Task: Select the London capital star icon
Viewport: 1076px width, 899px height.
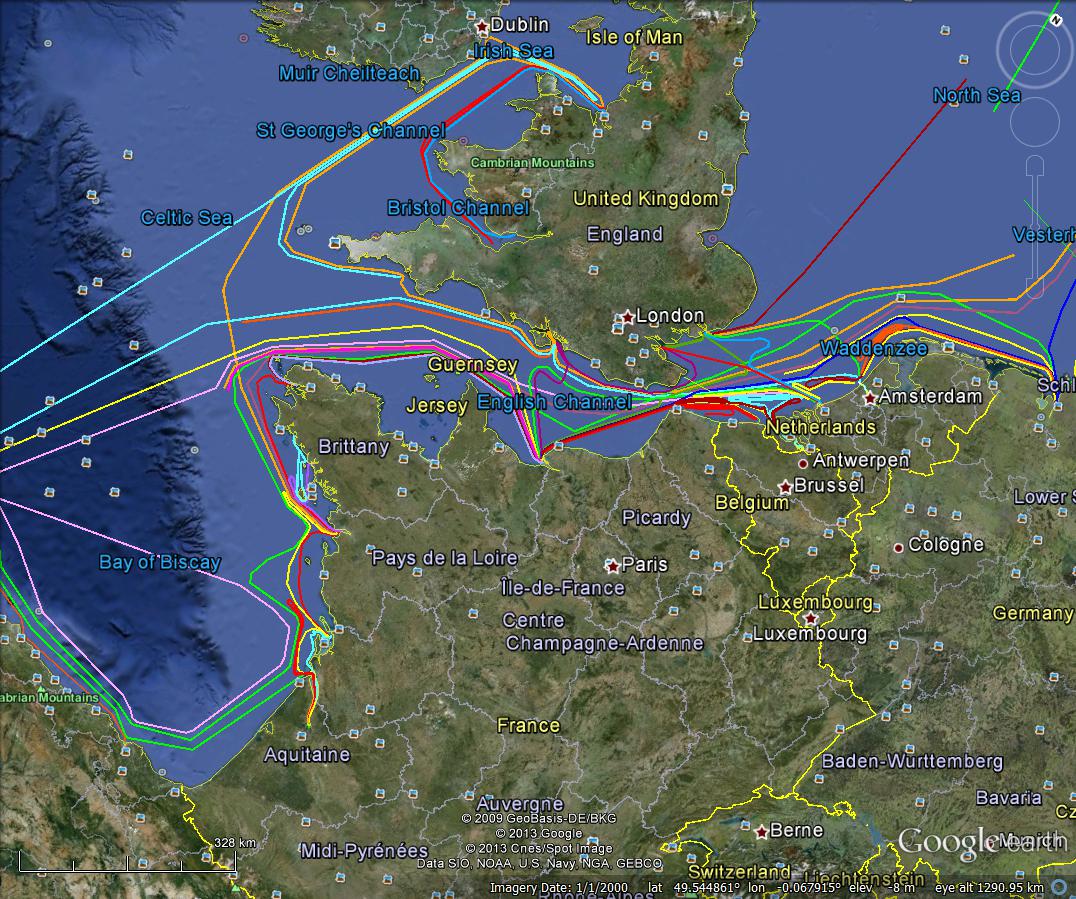Action: 627,316
